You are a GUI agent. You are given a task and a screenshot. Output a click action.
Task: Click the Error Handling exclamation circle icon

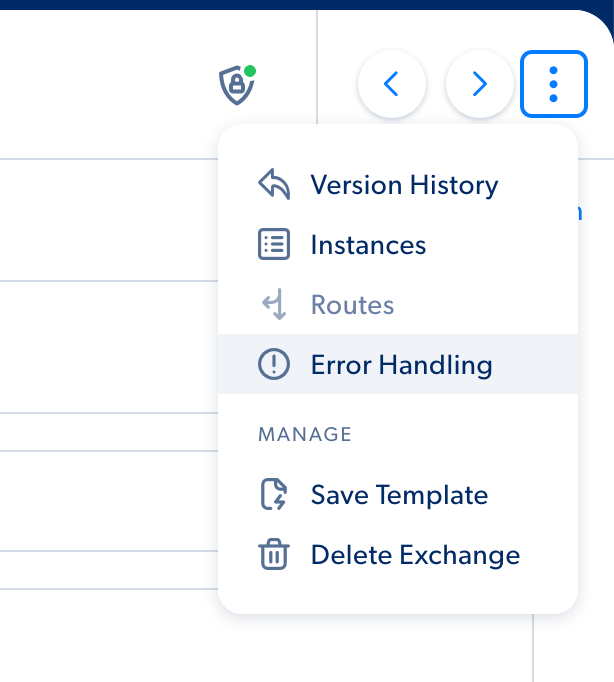pyautogui.click(x=274, y=364)
